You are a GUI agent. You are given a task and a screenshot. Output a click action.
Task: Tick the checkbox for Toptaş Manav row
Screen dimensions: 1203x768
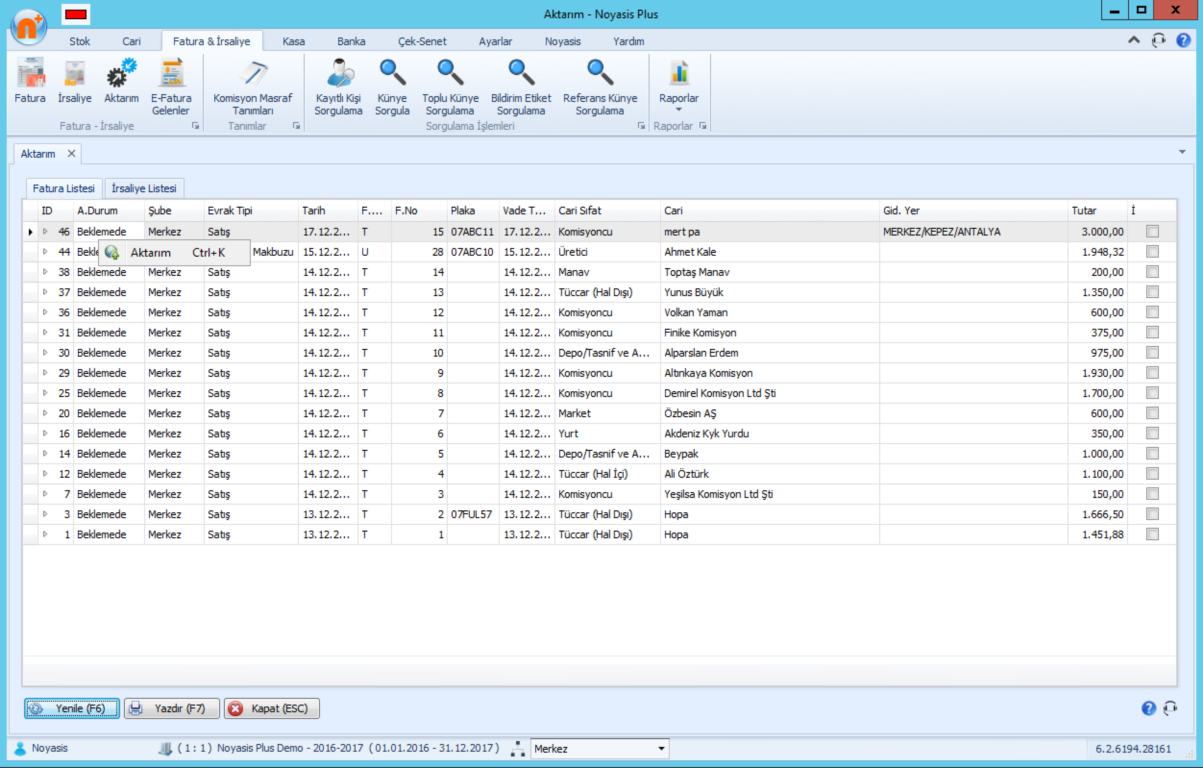[x=1152, y=272]
